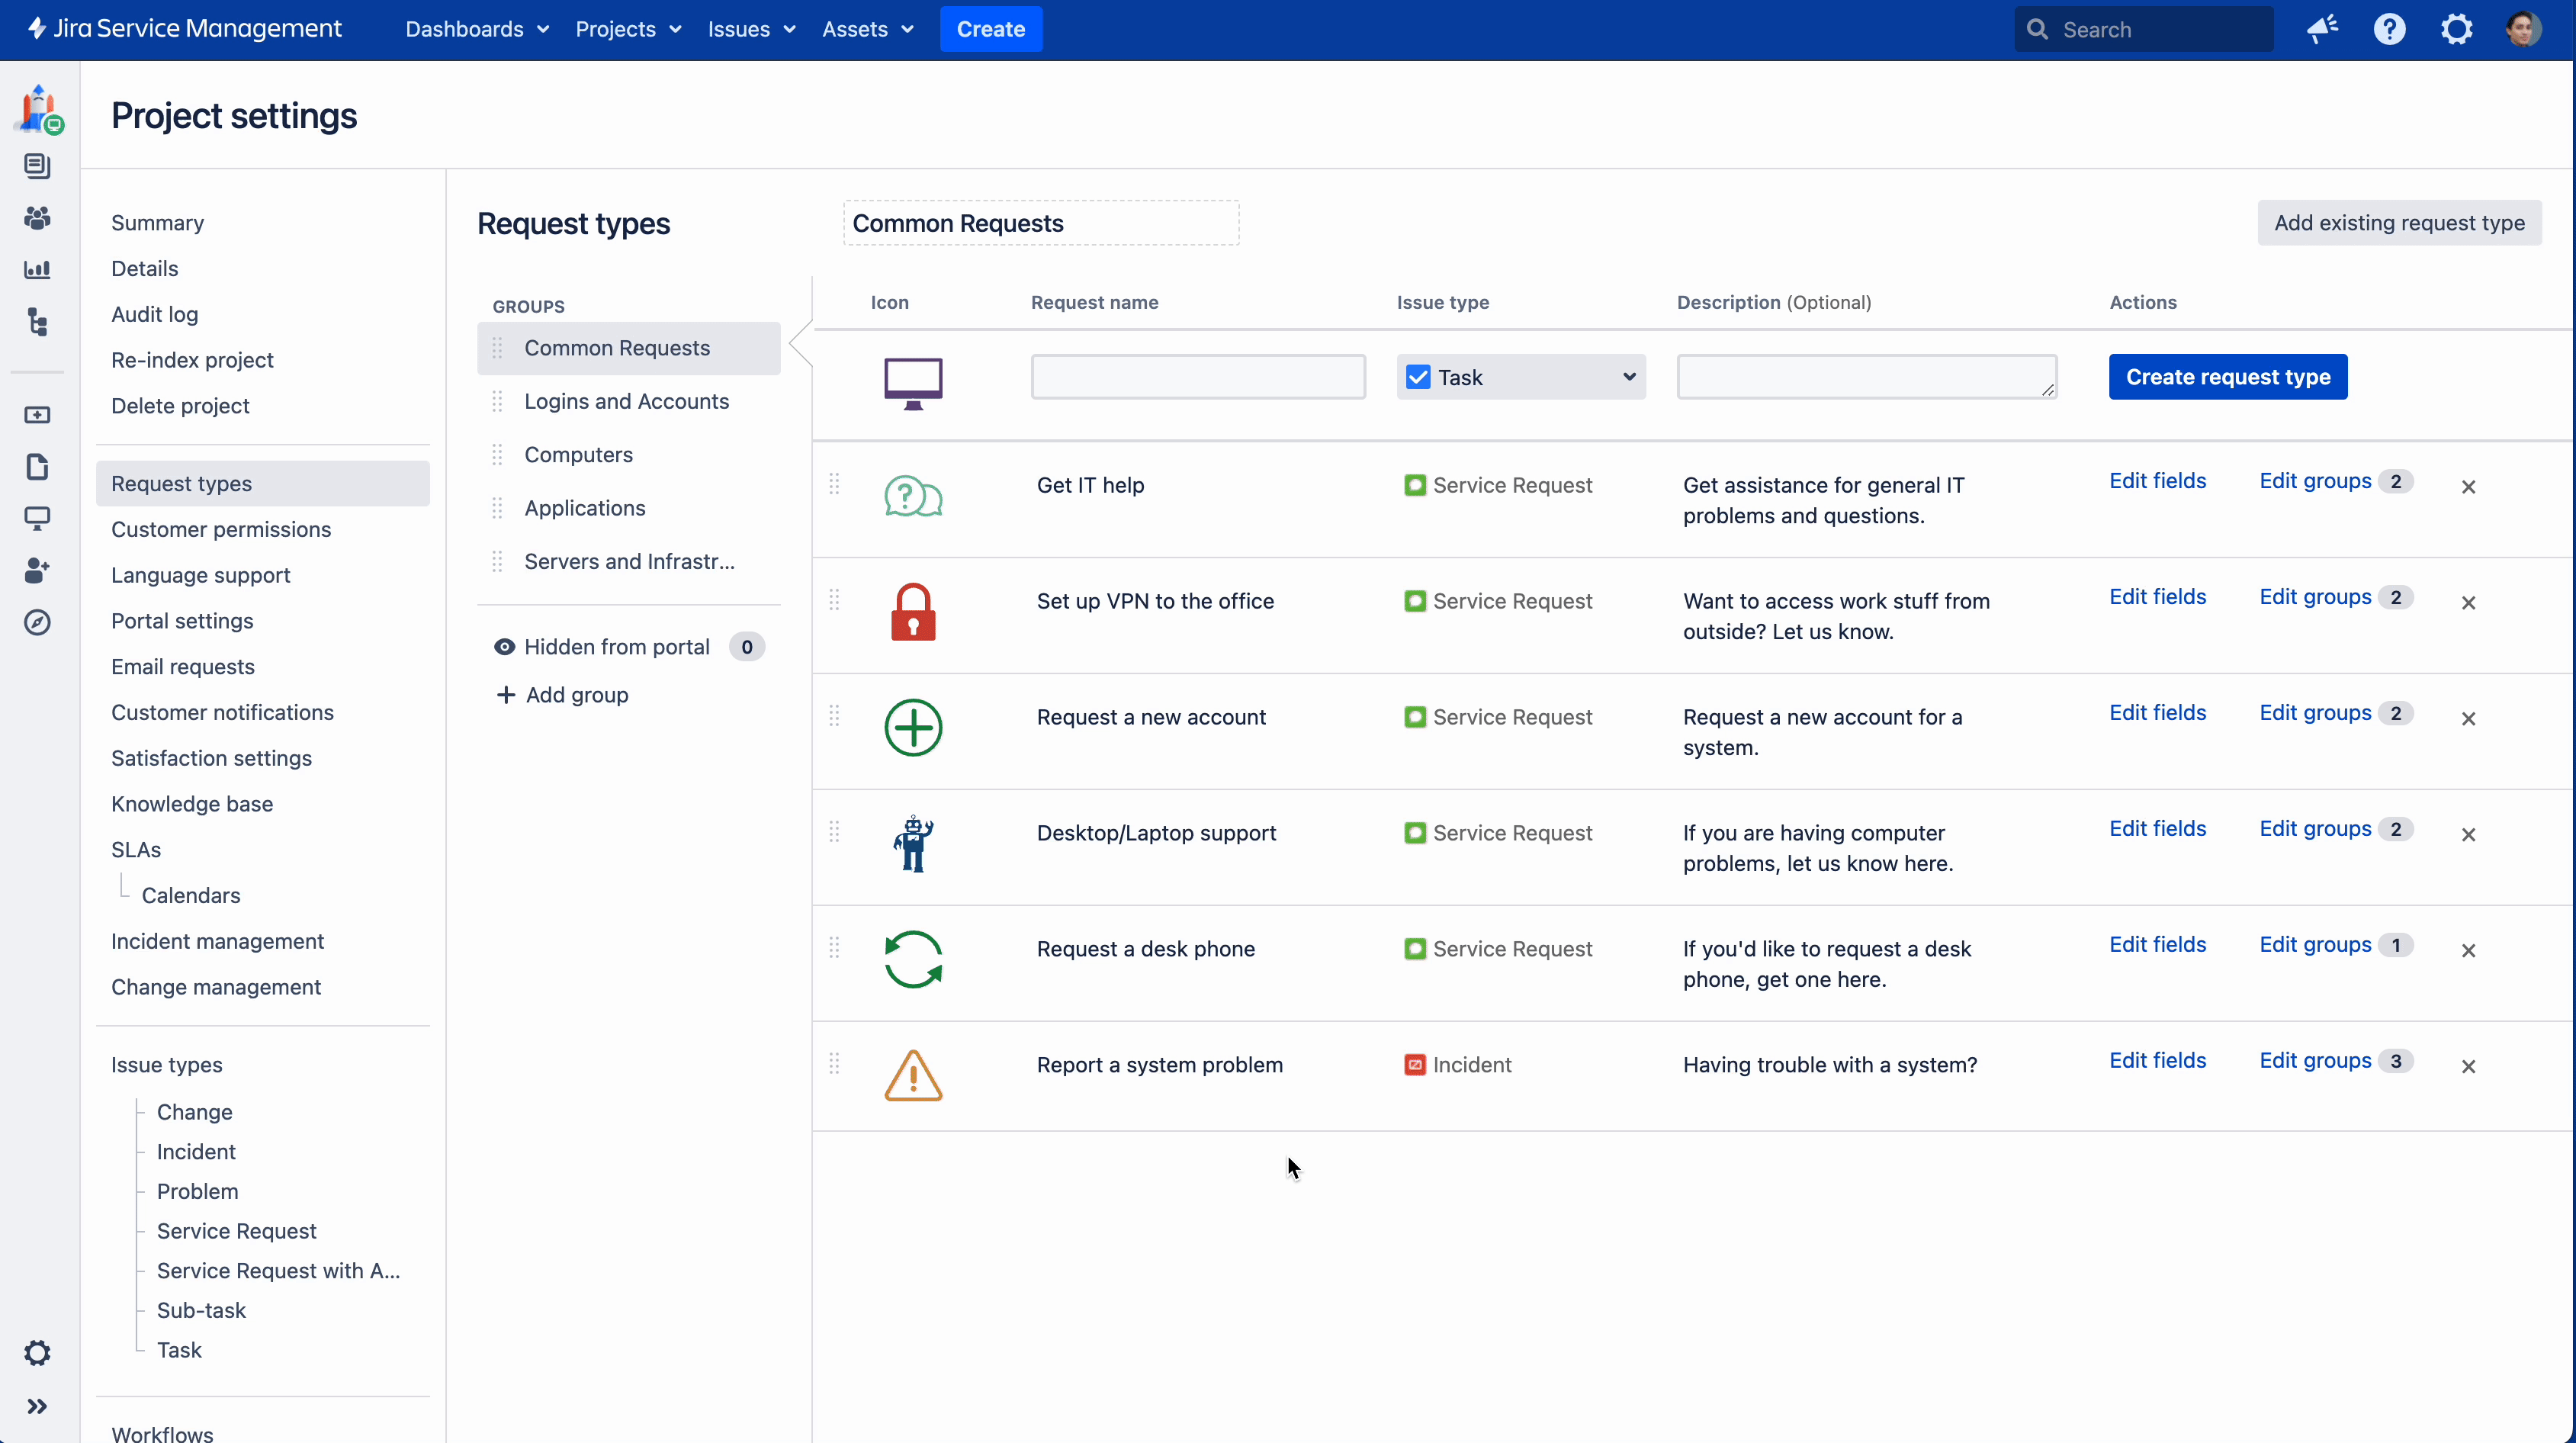The width and height of the screenshot is (2576, 1443).
Task: Open the help question mark icon
Action: point(2389,29)
